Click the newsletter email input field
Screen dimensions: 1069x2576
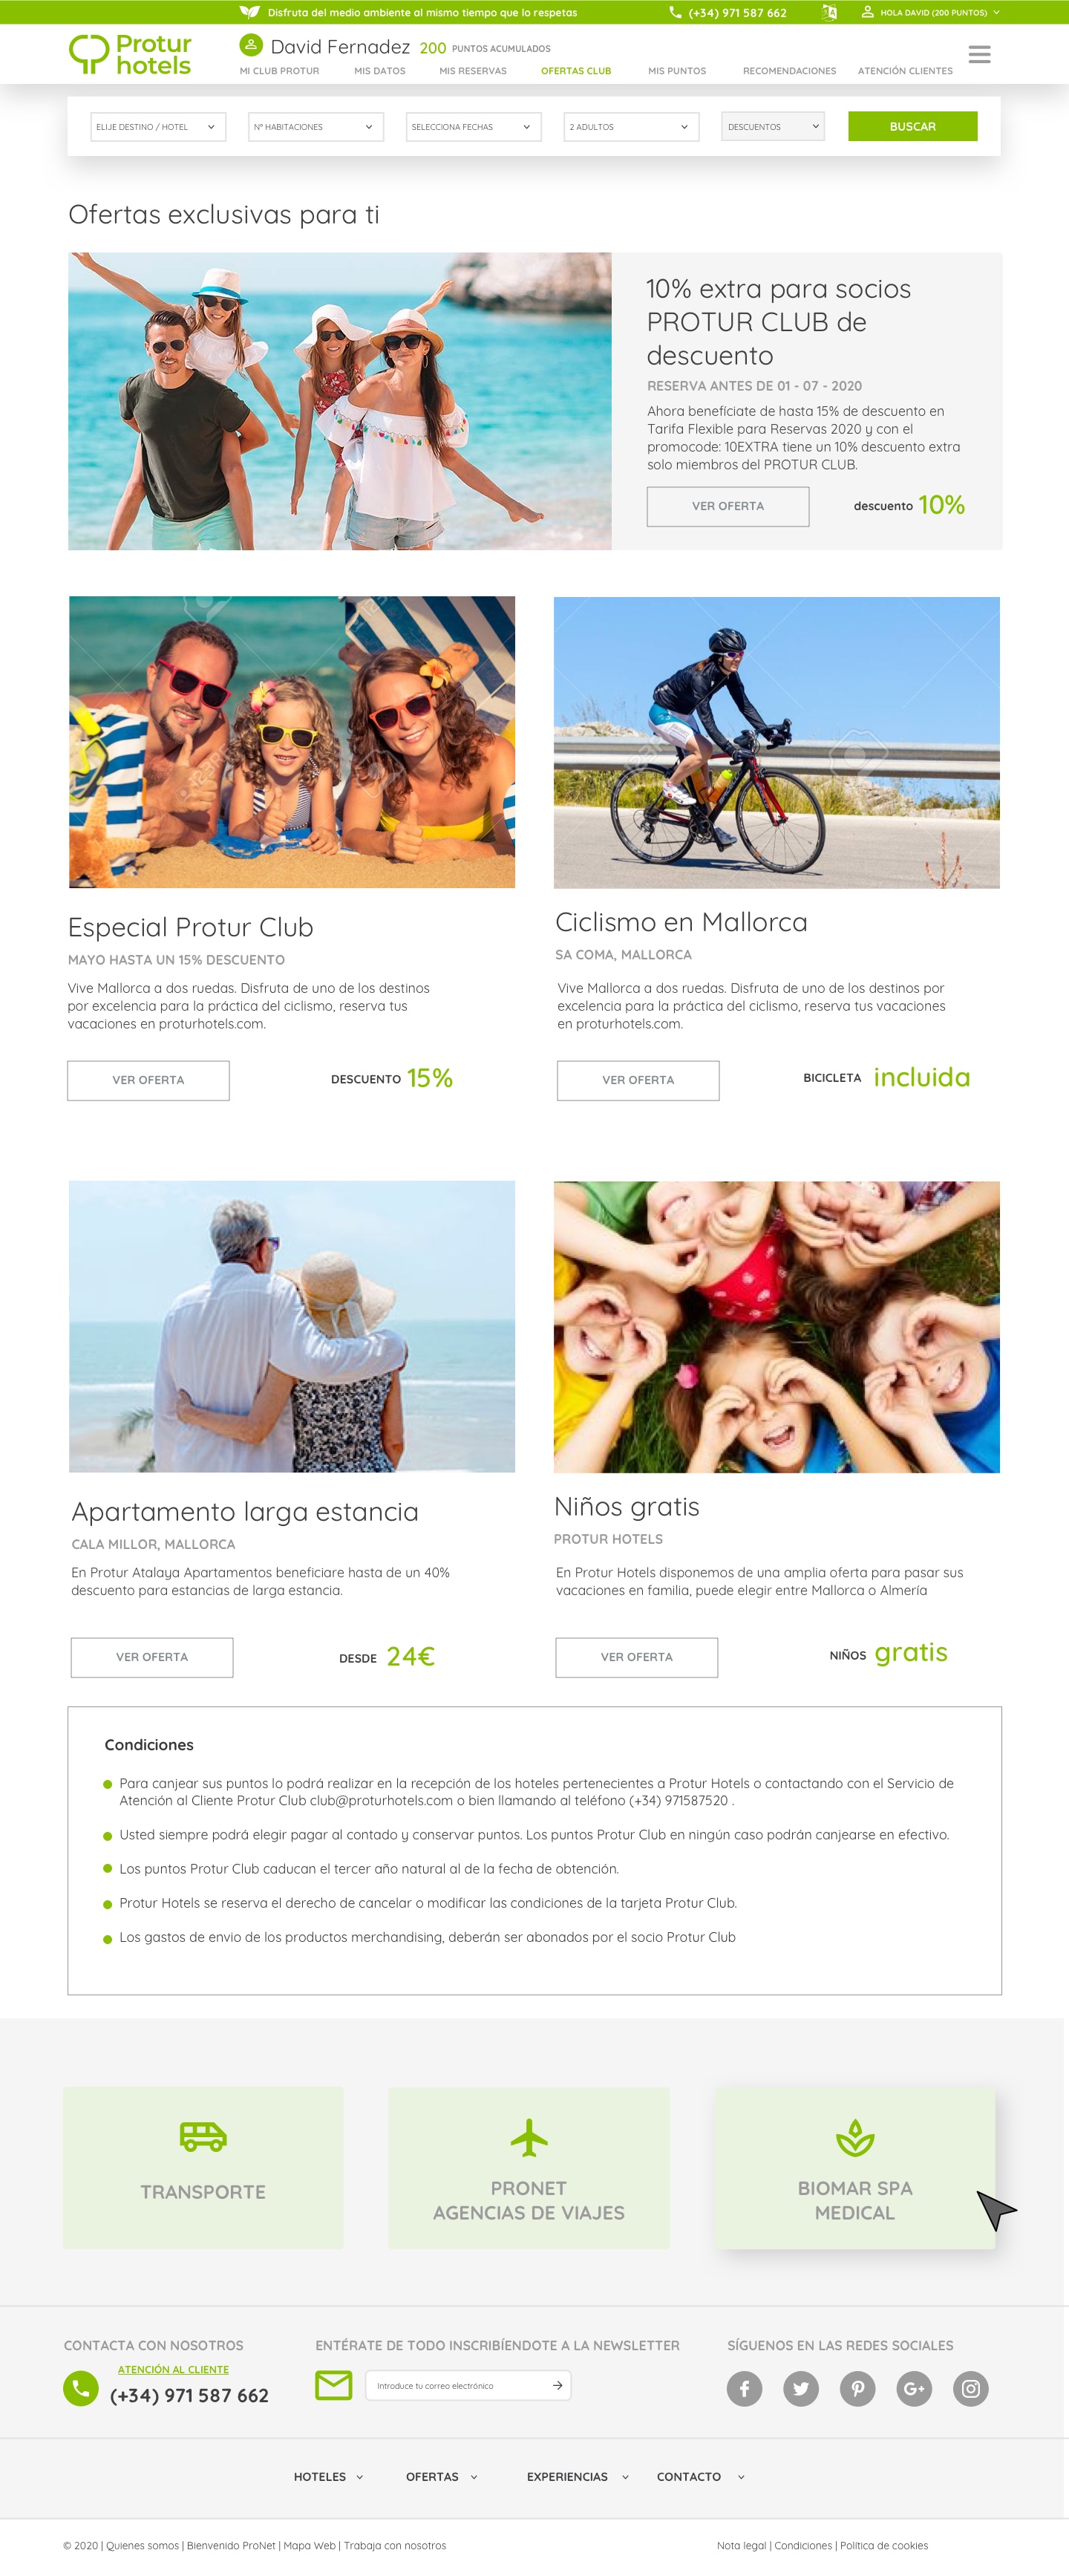point(468,2385)
